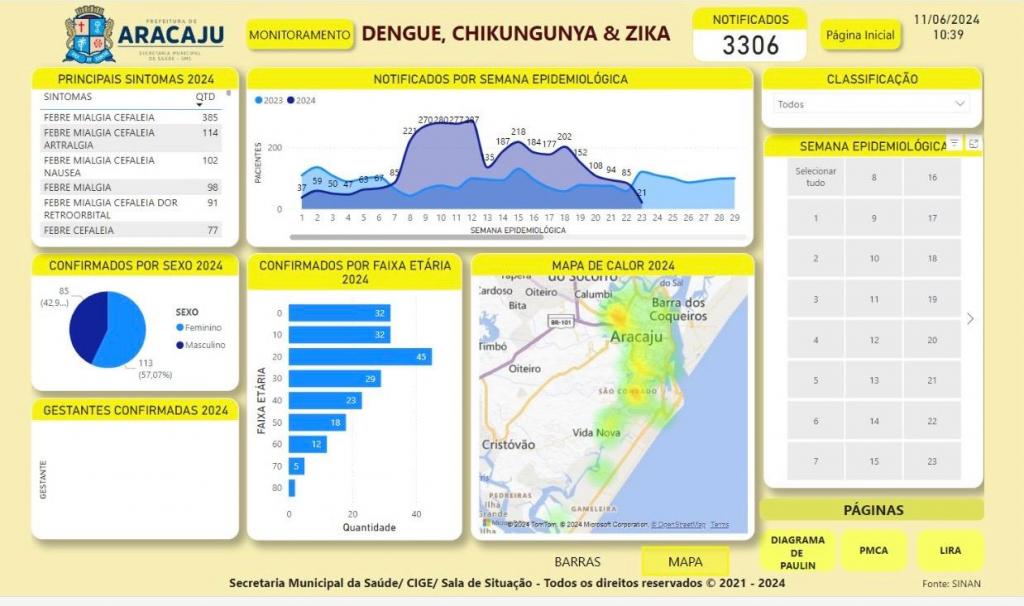Click the QTD sort arrow indicator
Screen dimensions: 1024x606
point(199,105)
